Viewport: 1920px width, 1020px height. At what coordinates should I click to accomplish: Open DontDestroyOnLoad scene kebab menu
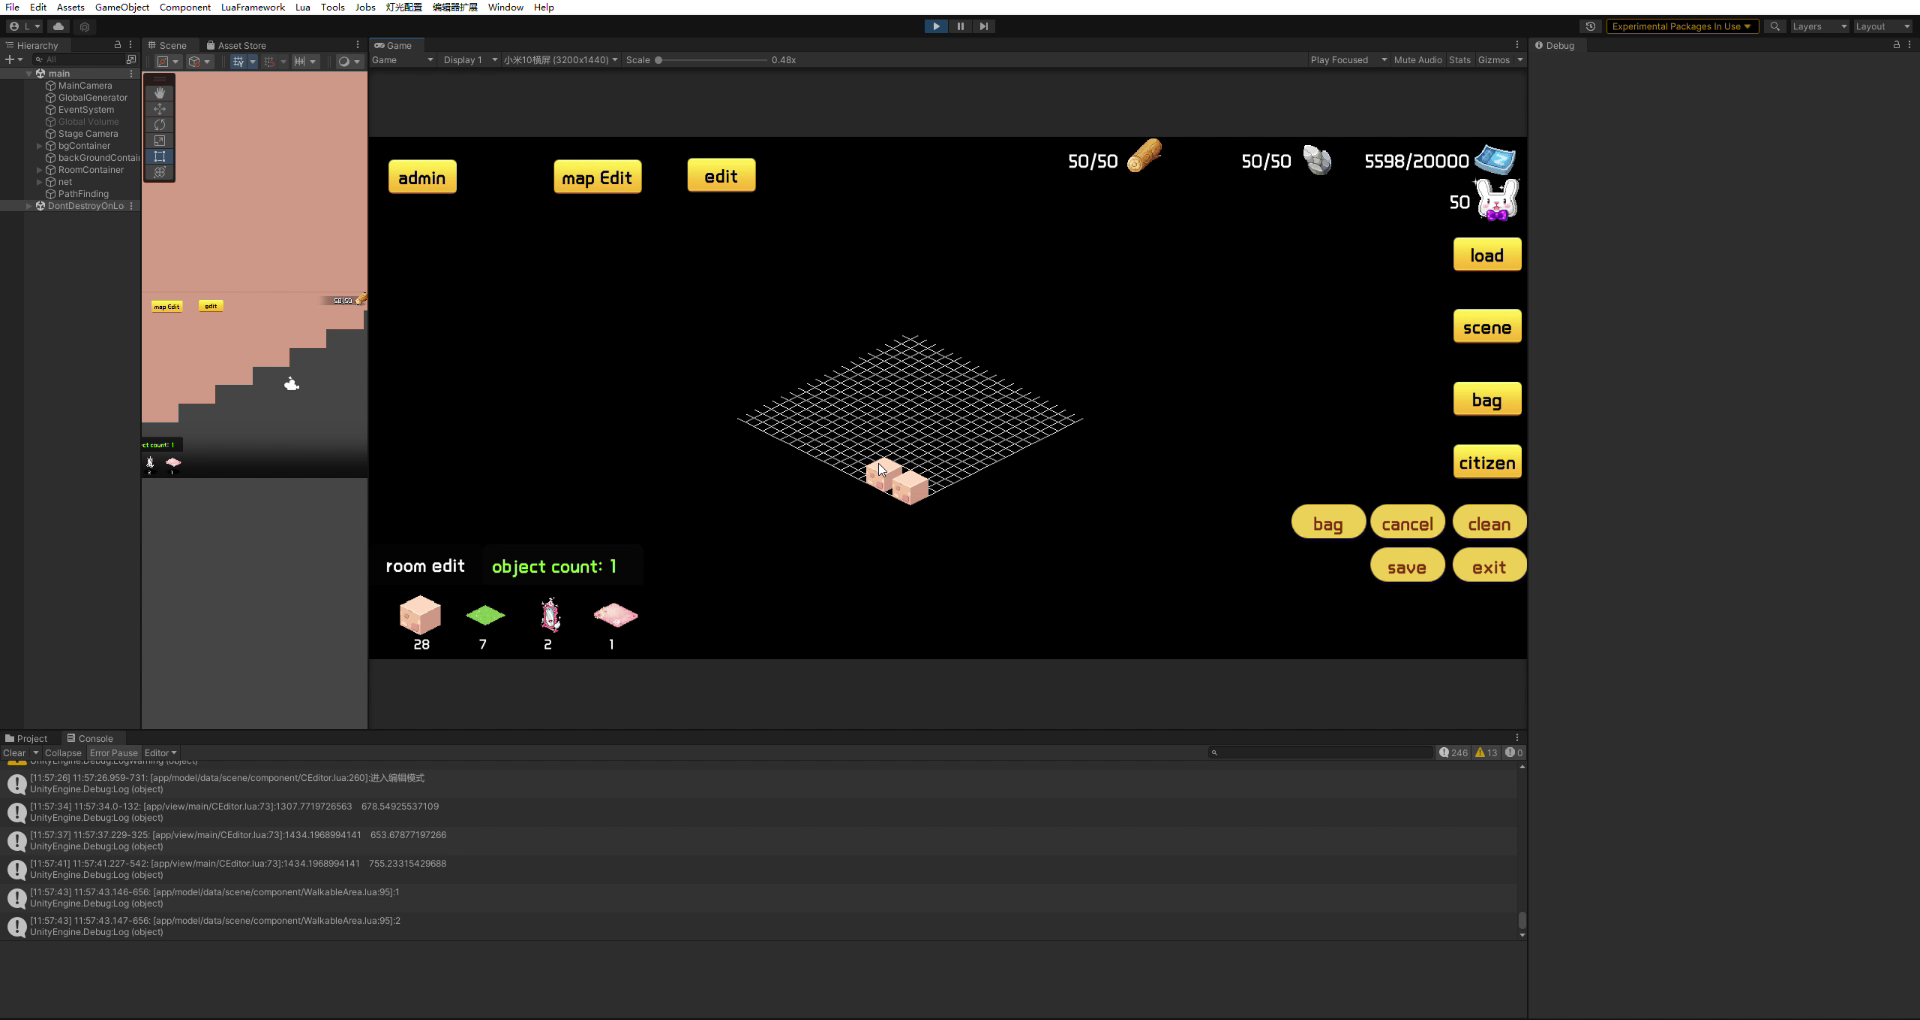[131, 206]
